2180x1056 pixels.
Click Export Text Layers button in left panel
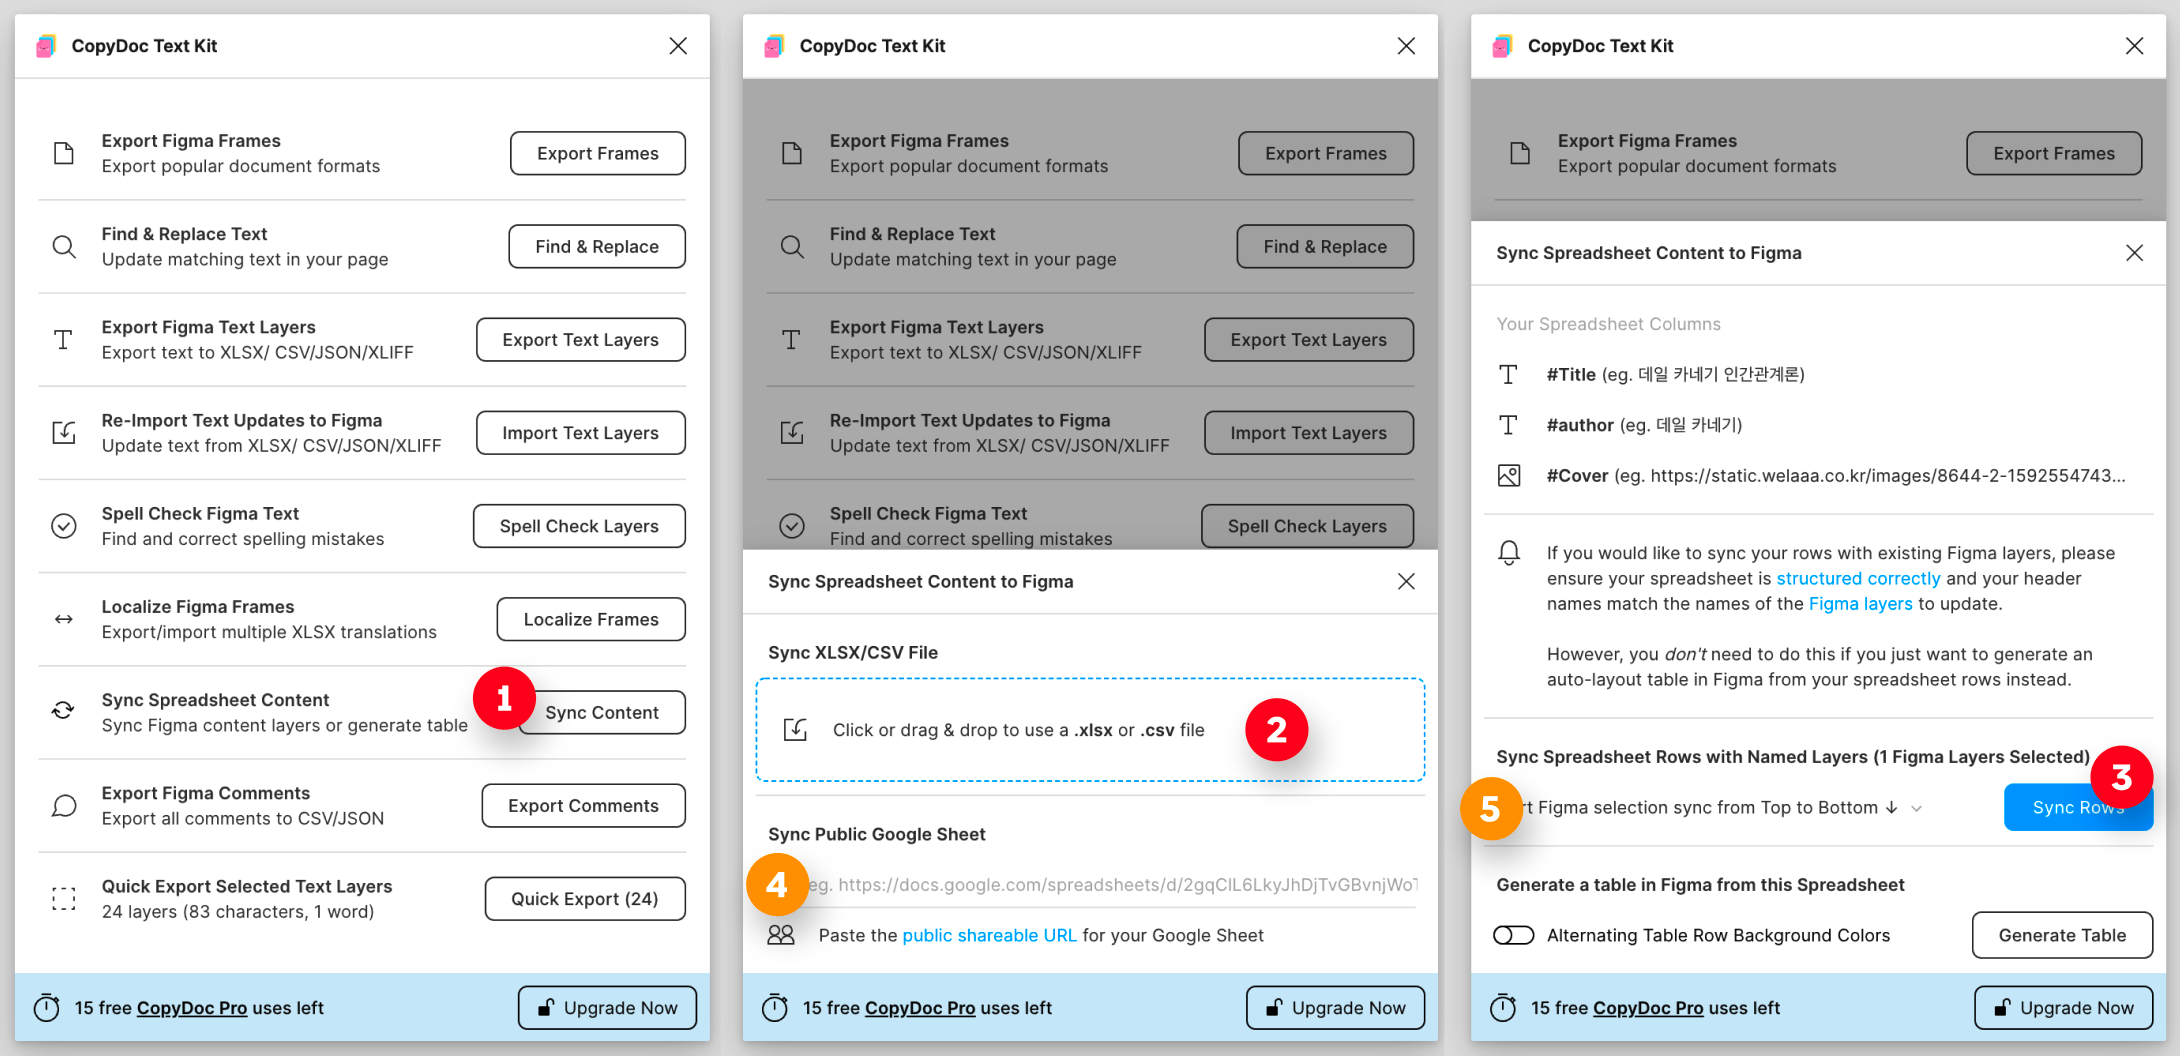point(581,339)
